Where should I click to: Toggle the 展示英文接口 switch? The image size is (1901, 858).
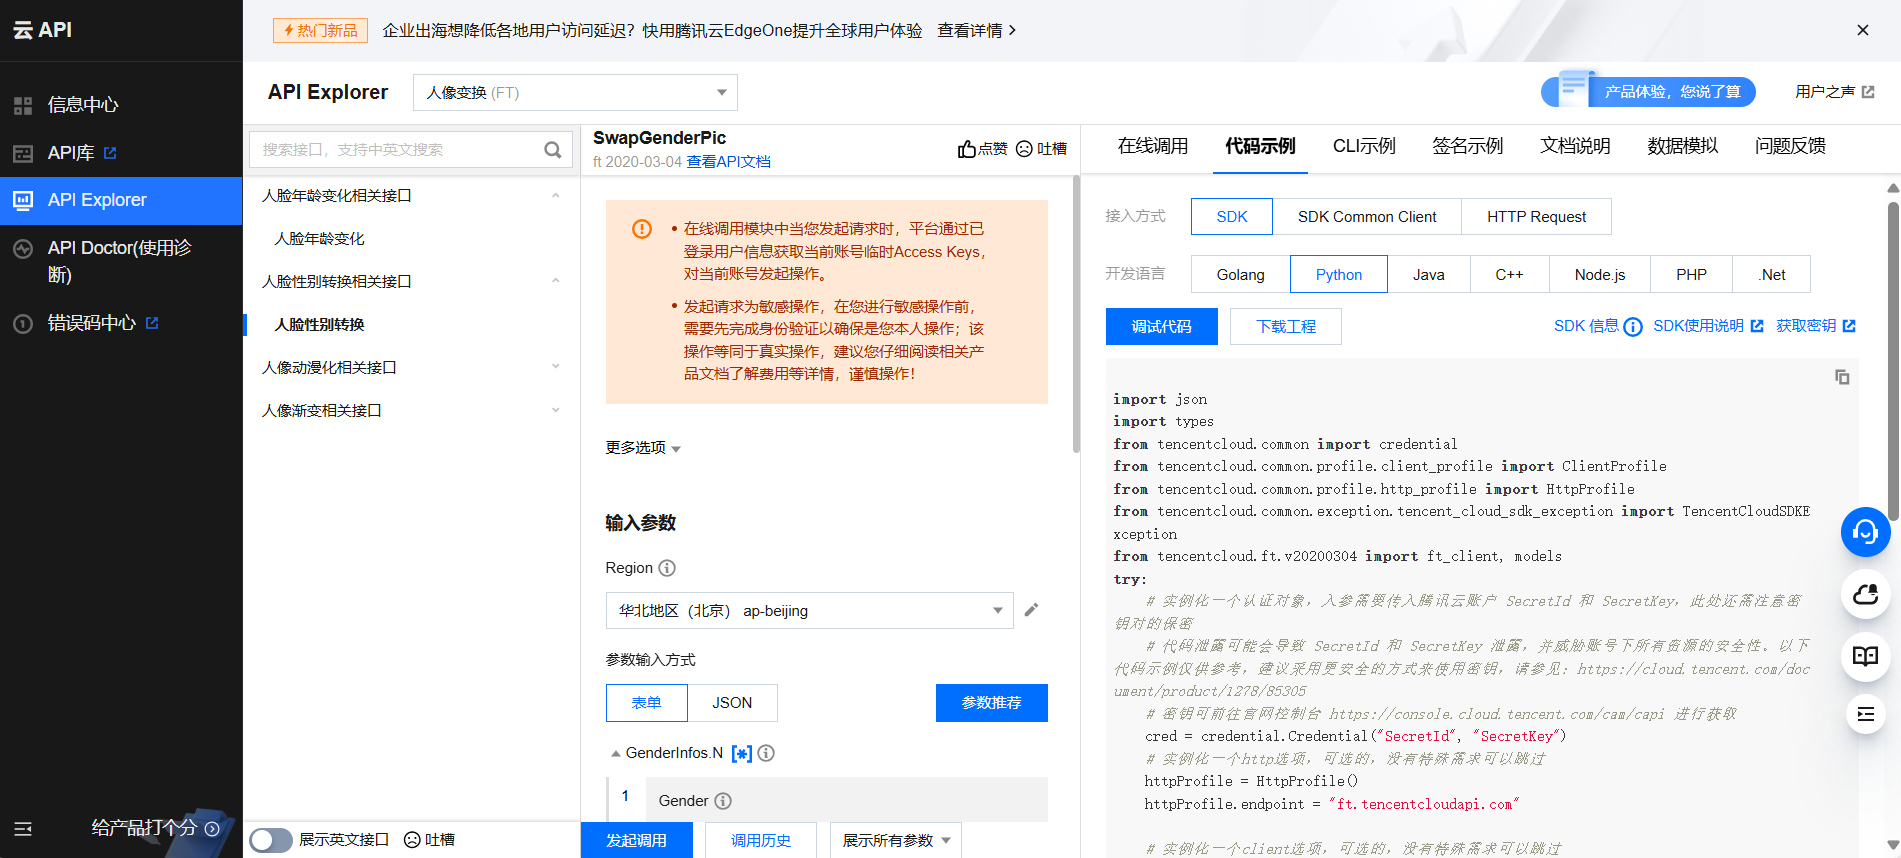[x=271, y=840]
